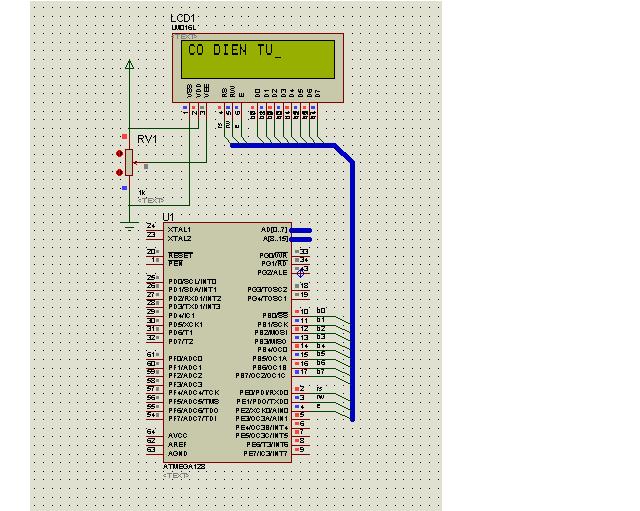This screenshot has width=640, height=511.
Task: Click the e wire label near pin 4 of U1
Action: click(318, 406)
